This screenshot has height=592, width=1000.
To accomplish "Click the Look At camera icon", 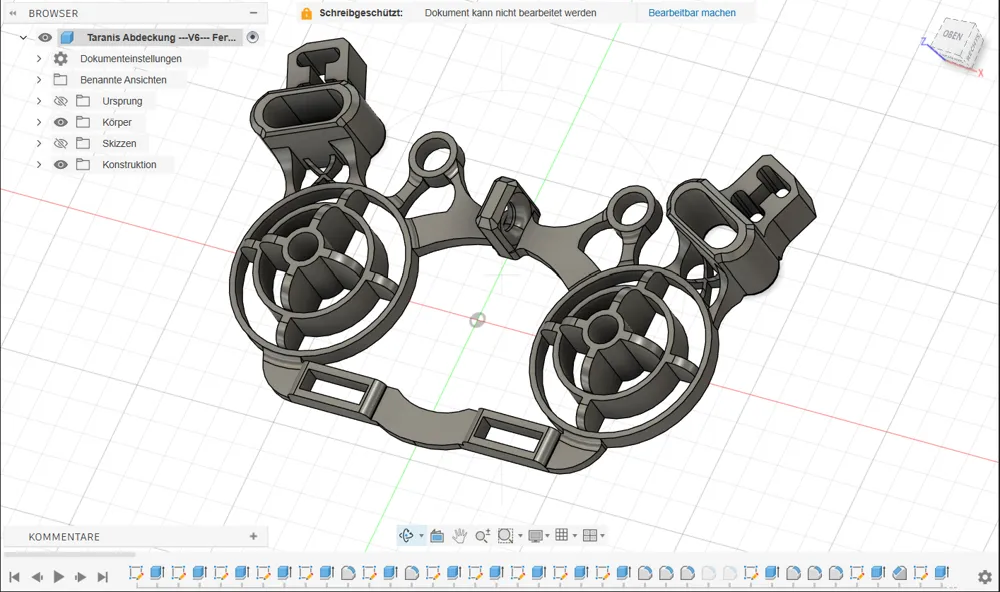I will pyautogui.click(x=437, y=536).
